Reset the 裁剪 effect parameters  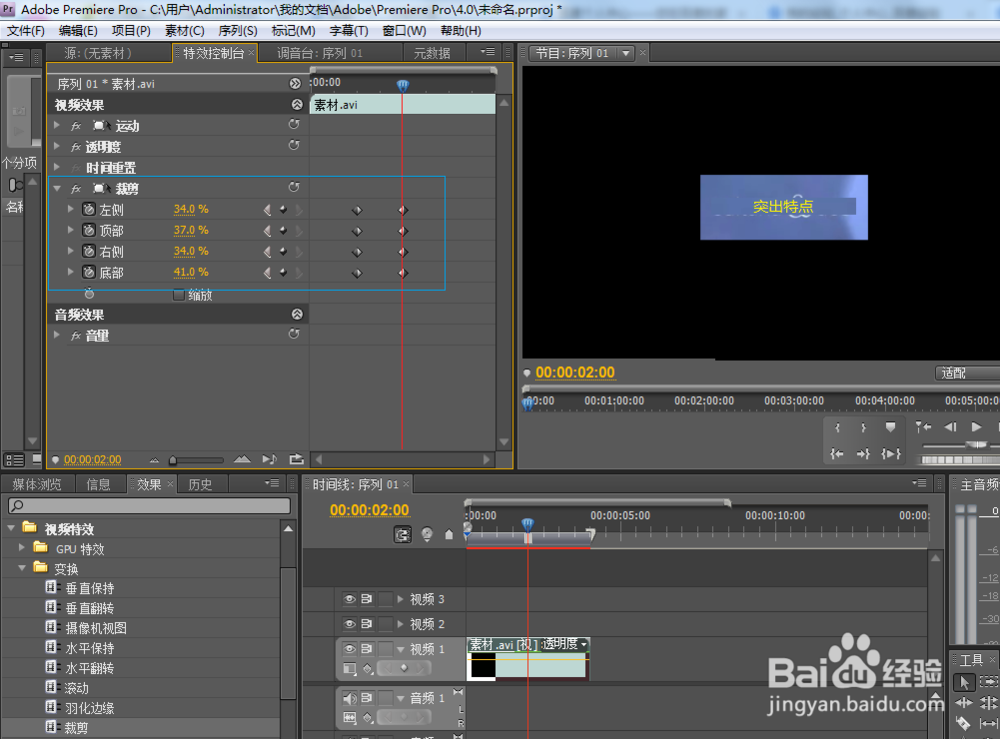[x=294, y=187]
